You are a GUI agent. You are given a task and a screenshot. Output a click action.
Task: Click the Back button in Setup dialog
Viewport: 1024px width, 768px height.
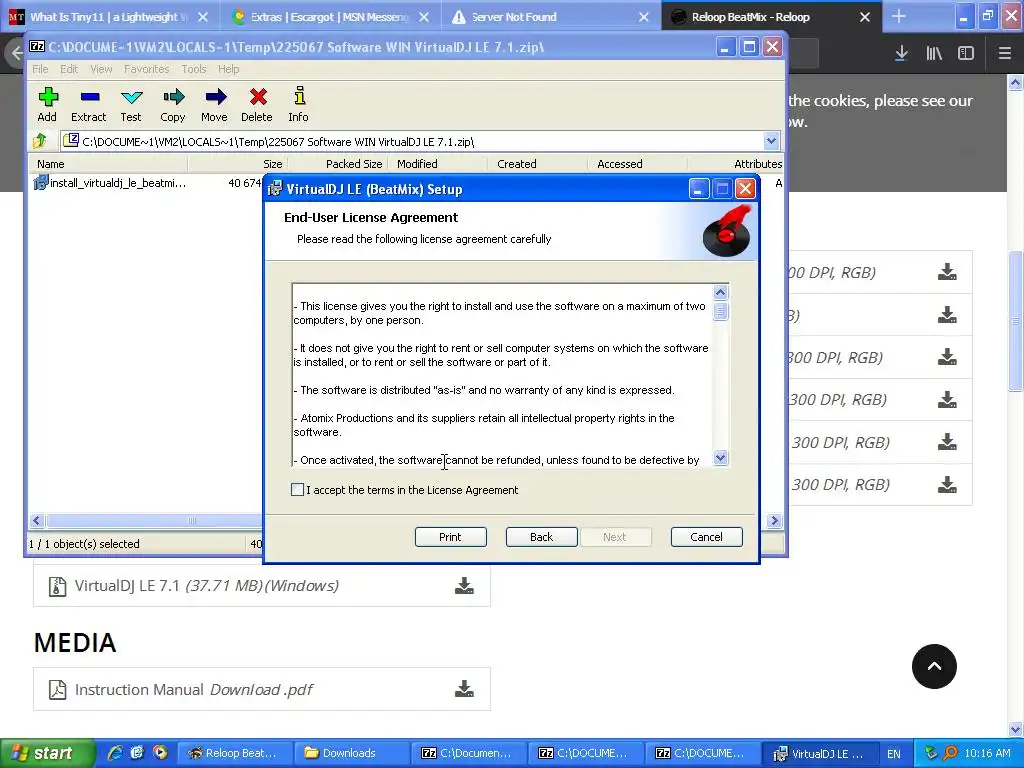click(x=541, y=537)
